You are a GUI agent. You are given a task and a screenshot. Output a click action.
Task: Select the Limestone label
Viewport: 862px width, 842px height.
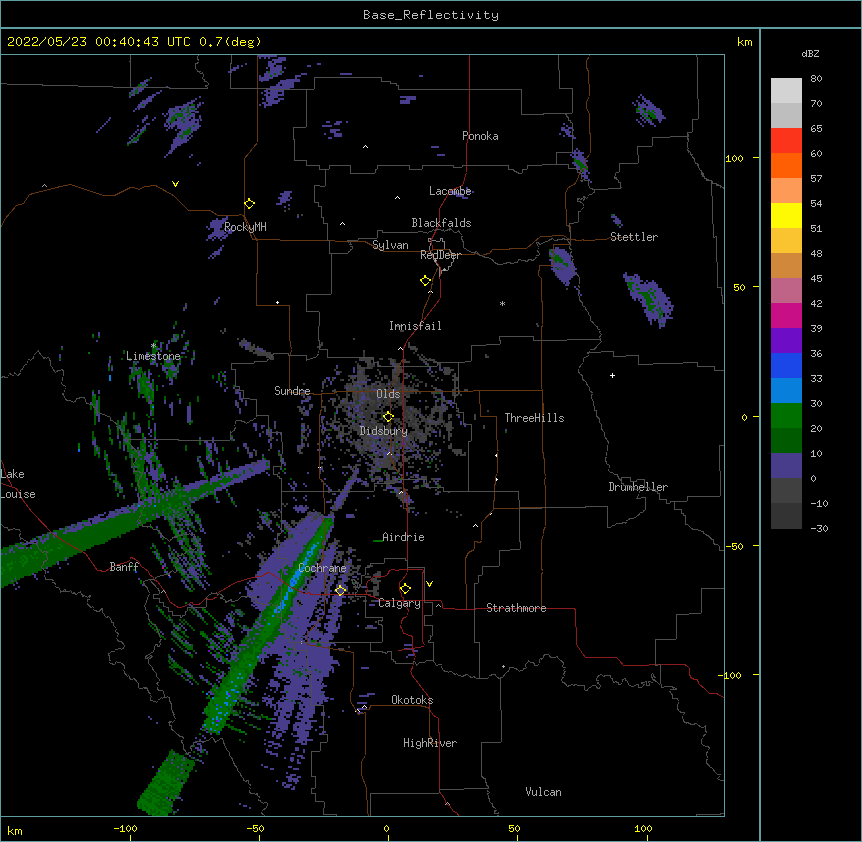click(153, 356)
